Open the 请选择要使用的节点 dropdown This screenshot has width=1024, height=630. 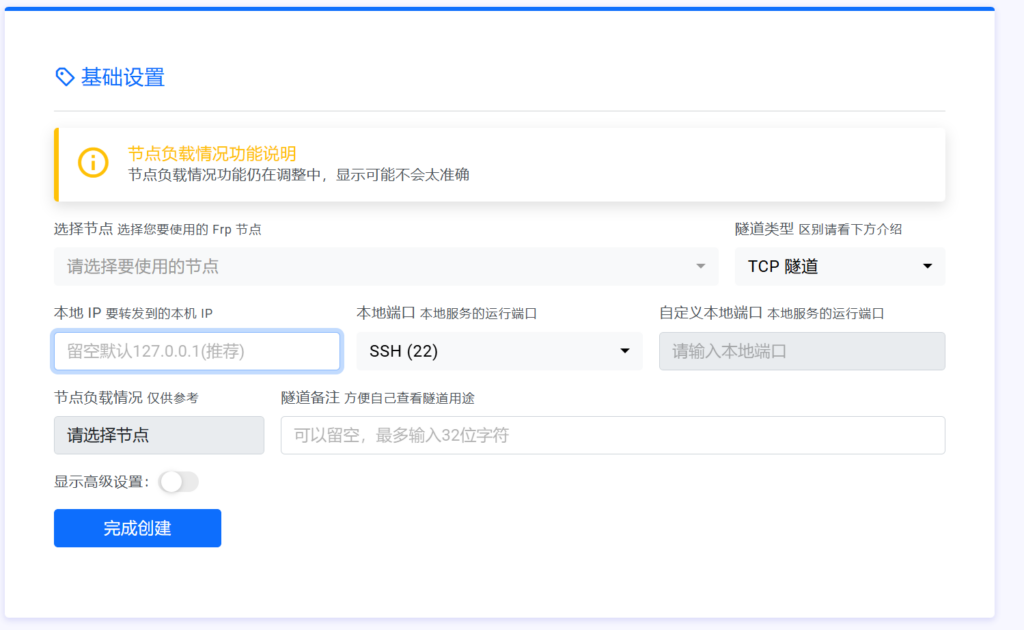coord(385,266)
